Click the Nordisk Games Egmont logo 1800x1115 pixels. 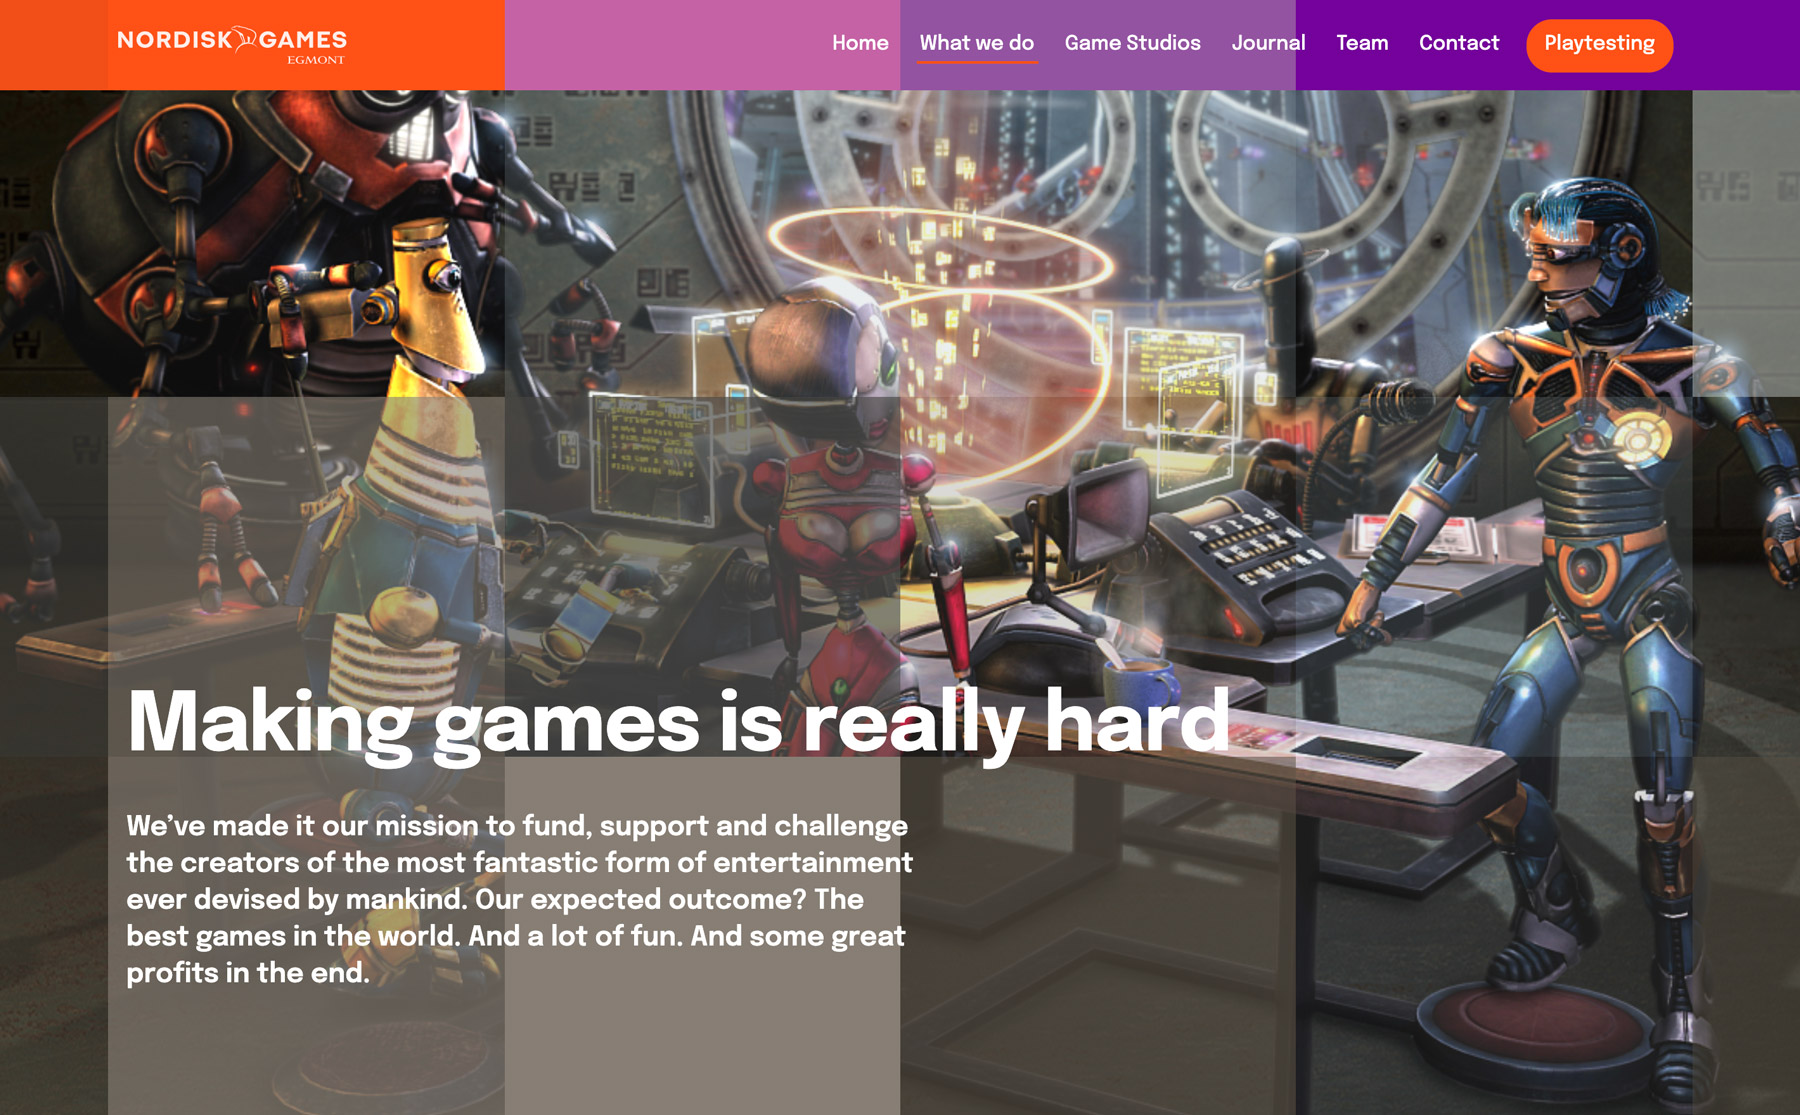coord(232,45)
